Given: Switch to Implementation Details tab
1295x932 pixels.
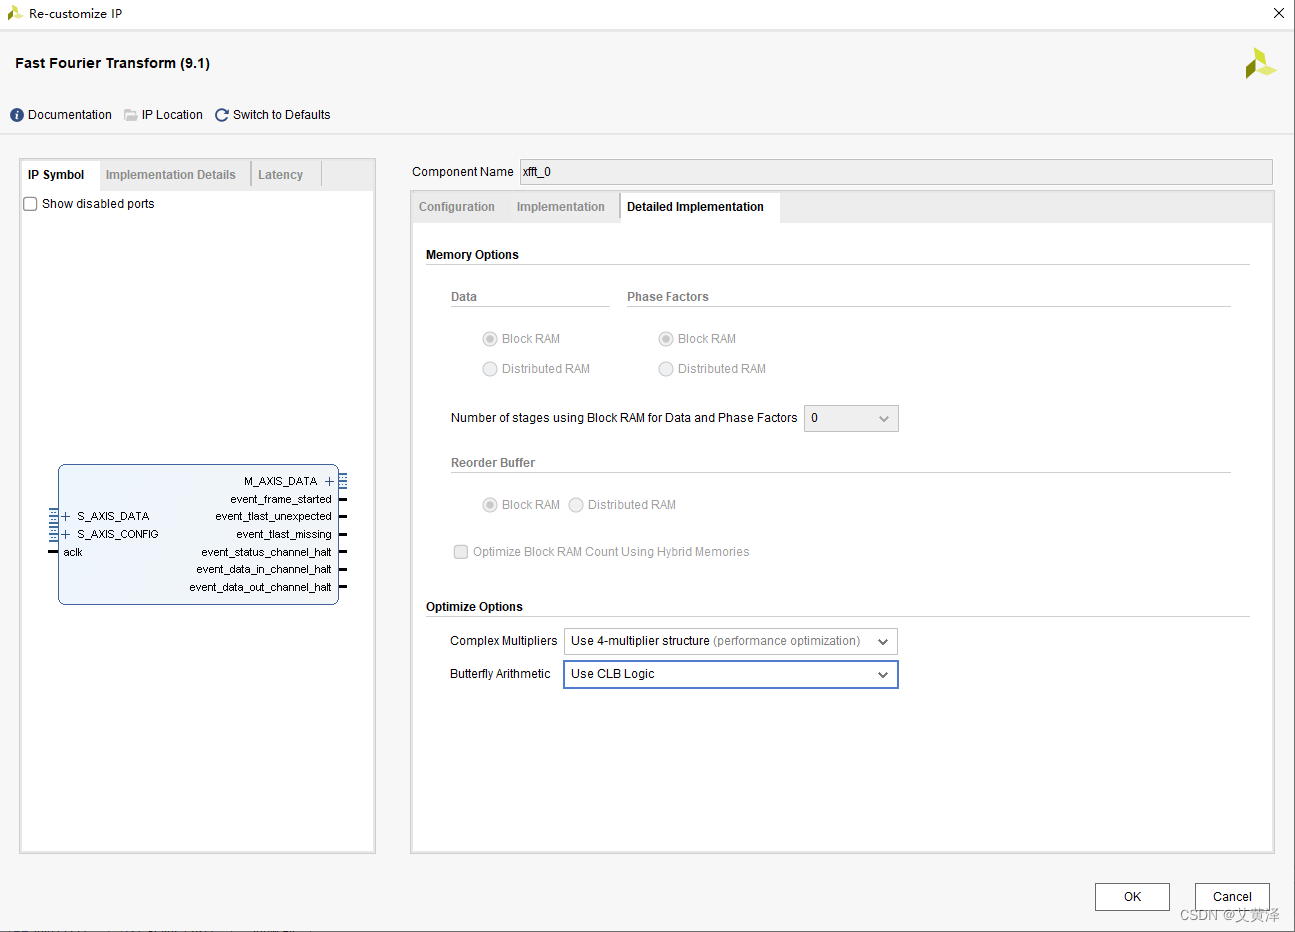Looking at the screenshot, I should (171, 175).
